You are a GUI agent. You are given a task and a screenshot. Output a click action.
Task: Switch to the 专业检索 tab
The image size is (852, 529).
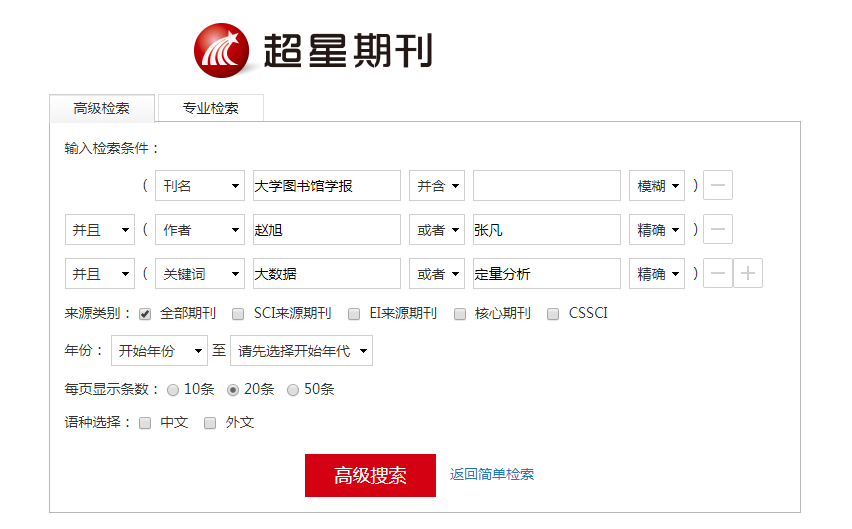[211, 108]
